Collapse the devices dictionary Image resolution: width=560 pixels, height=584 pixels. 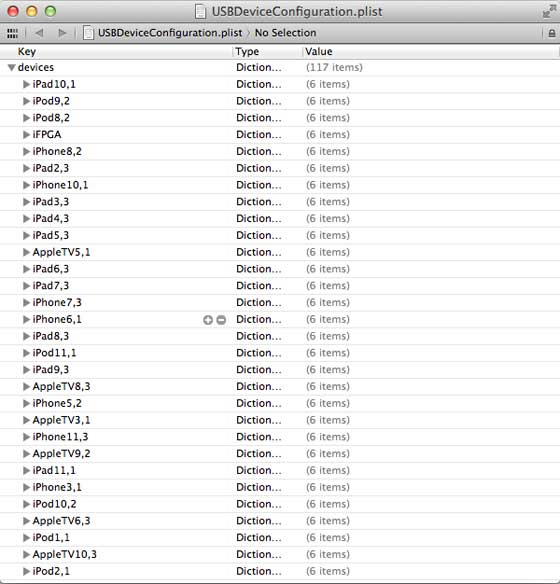click(x=12, y=67)
